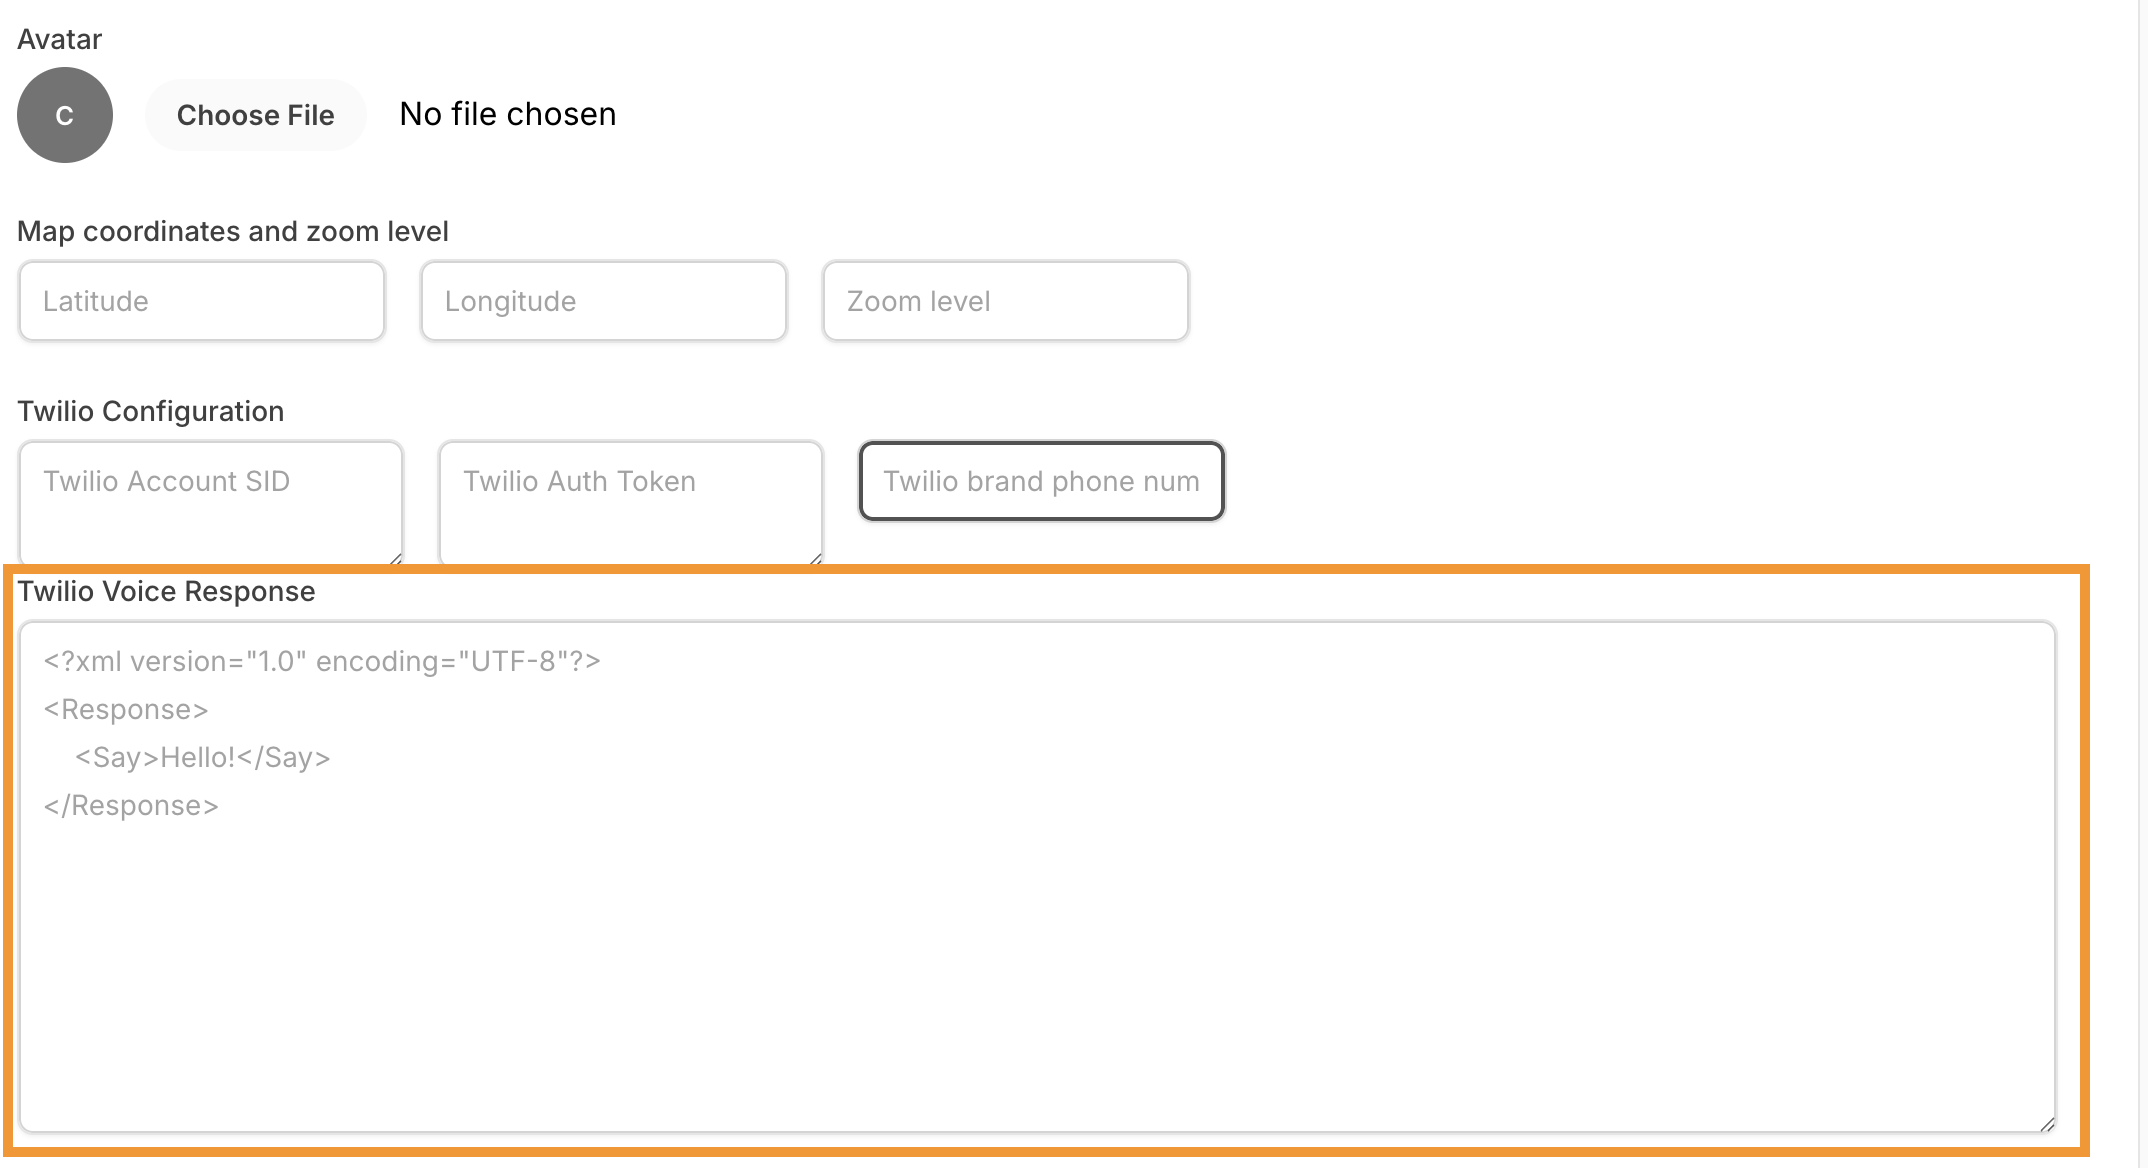This screenshot has width=2148, height=1168.
Task: Click the Choose File button
Action: [255, 115]
